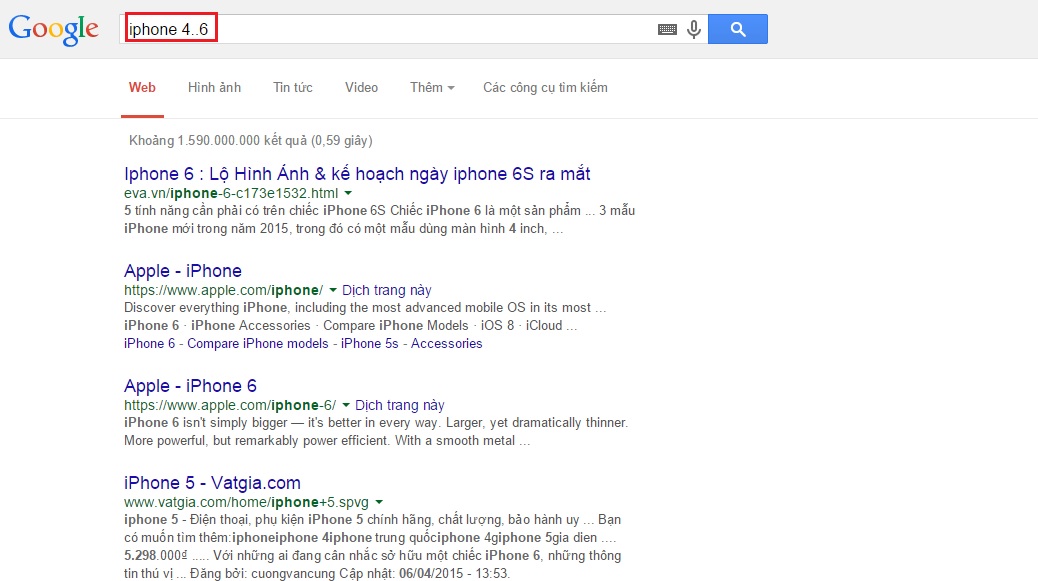Viewport: 1038px width, 581px height.
Task: Open the Video search tab
Action: coord(361,88)
